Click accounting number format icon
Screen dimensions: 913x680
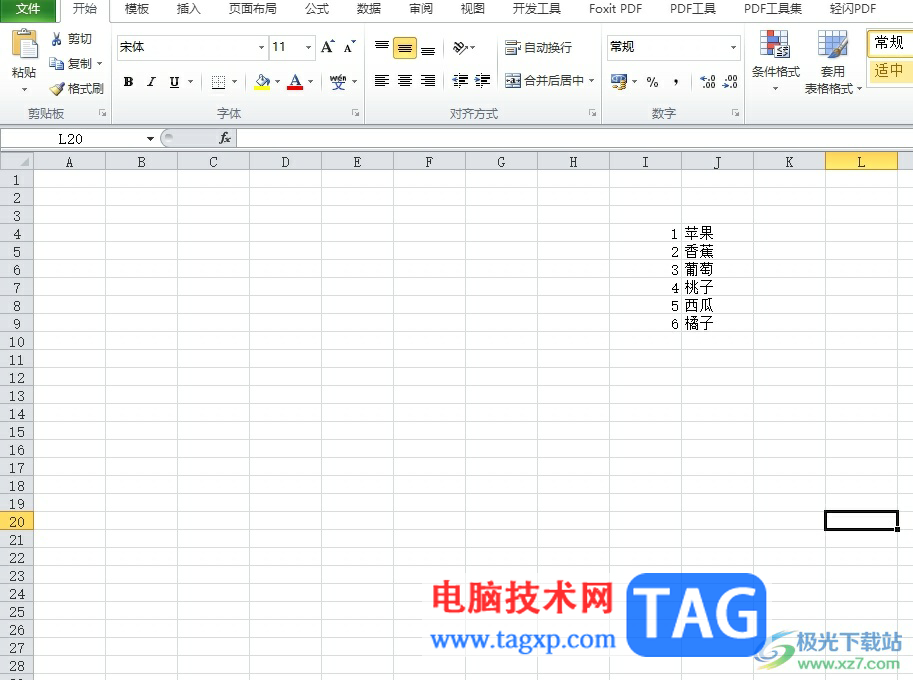[619, 82]
